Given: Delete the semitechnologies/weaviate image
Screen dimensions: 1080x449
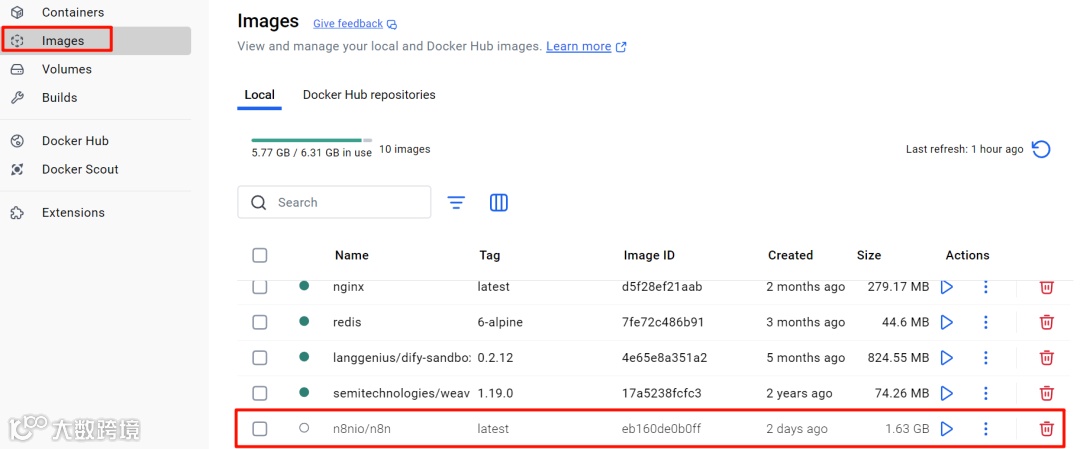Looking at the screenshot, I should pos(1046,393).
